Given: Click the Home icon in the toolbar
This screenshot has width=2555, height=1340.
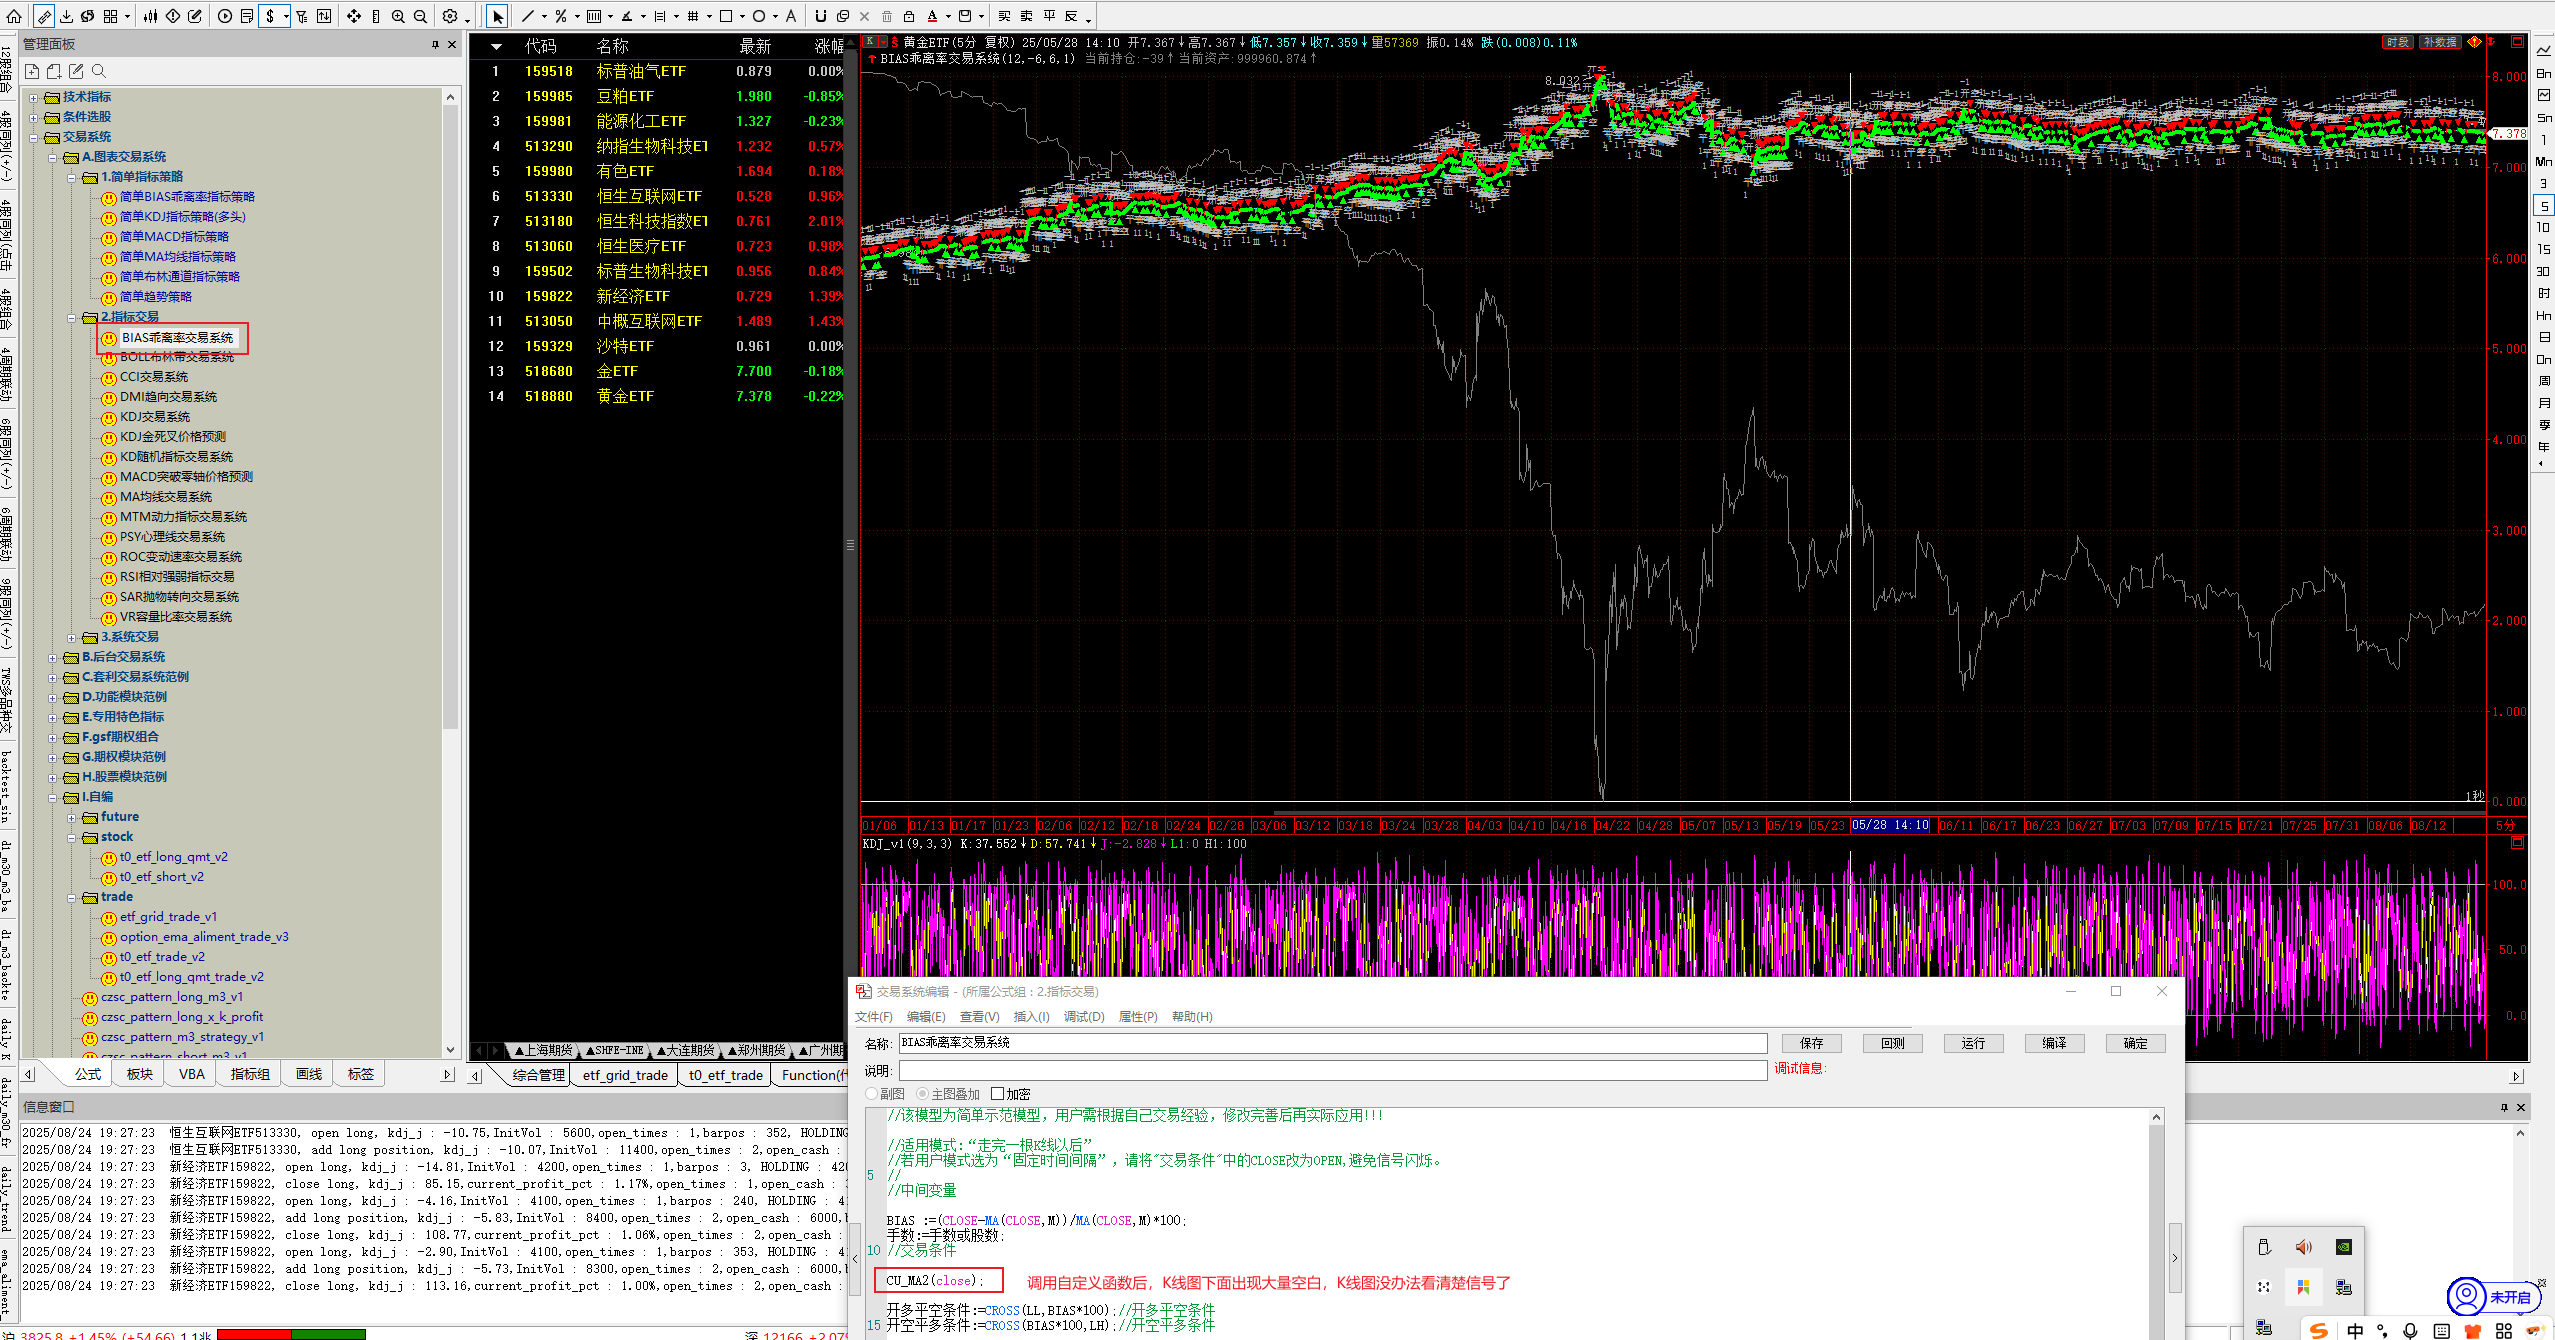Looking at the screenshot, I should click(x=14, y=16).
